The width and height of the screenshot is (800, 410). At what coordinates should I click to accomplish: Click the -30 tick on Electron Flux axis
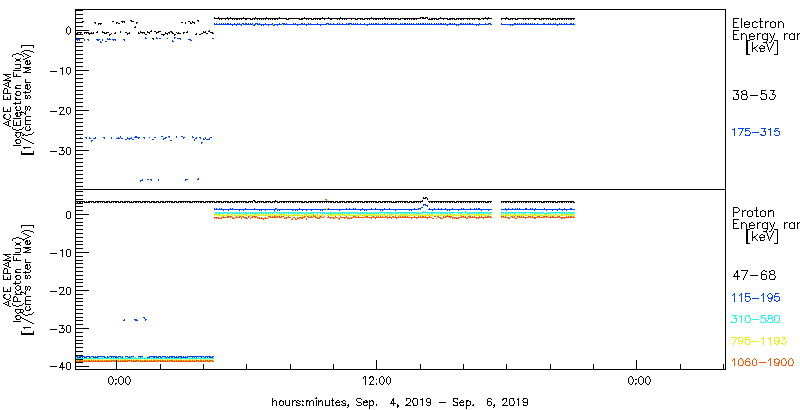point(62,150)
